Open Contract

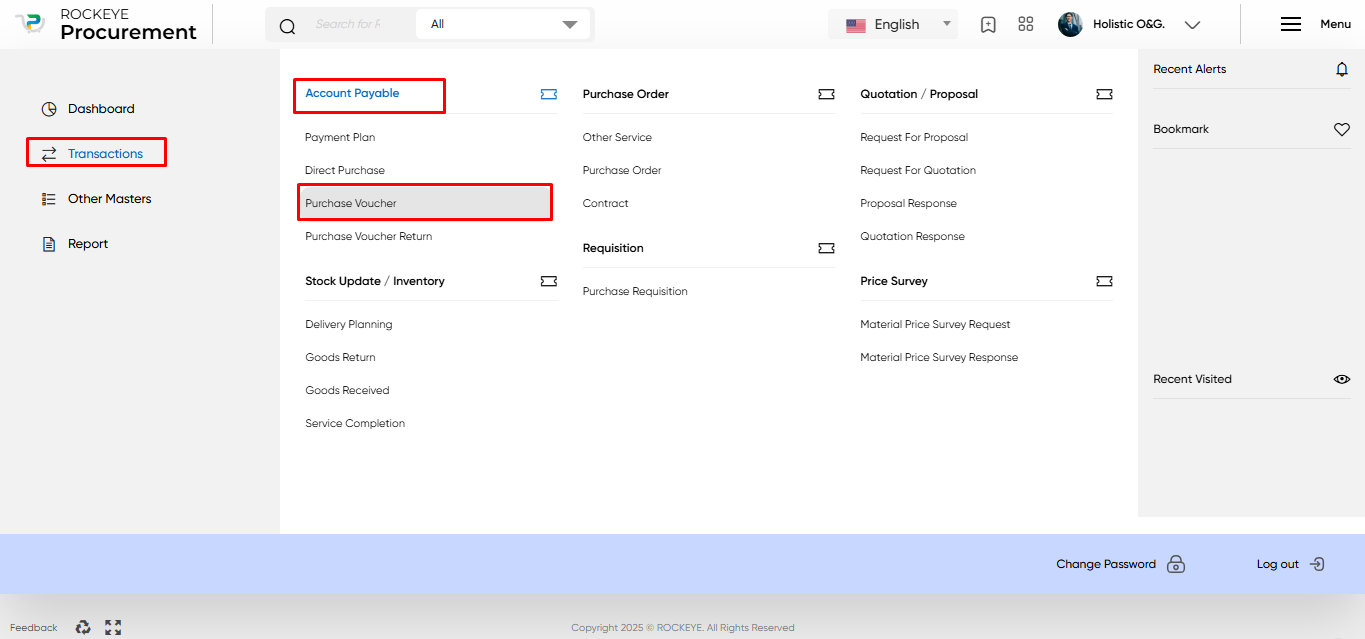606,203
